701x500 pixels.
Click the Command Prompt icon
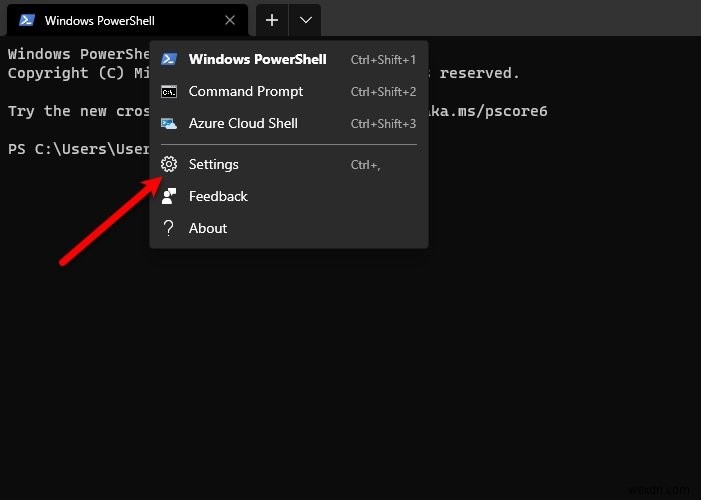(x=169, y=92)
